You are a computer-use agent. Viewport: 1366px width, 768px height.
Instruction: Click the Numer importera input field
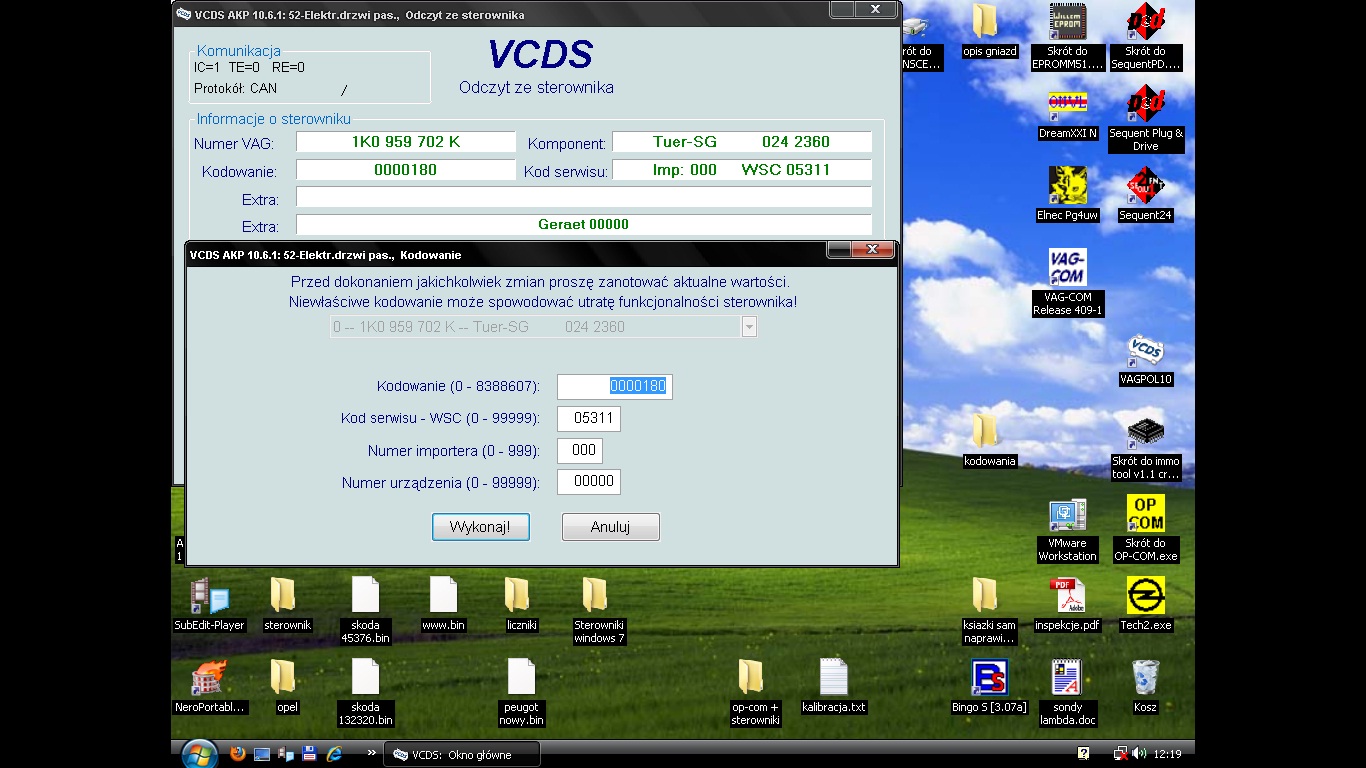click(x=580, y=450)
